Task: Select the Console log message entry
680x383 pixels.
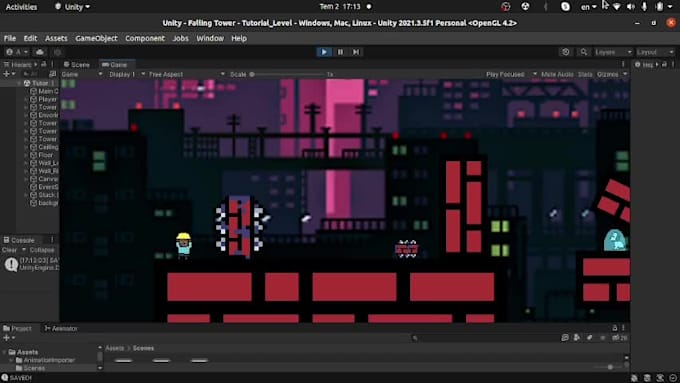Action: pos(30,264)
